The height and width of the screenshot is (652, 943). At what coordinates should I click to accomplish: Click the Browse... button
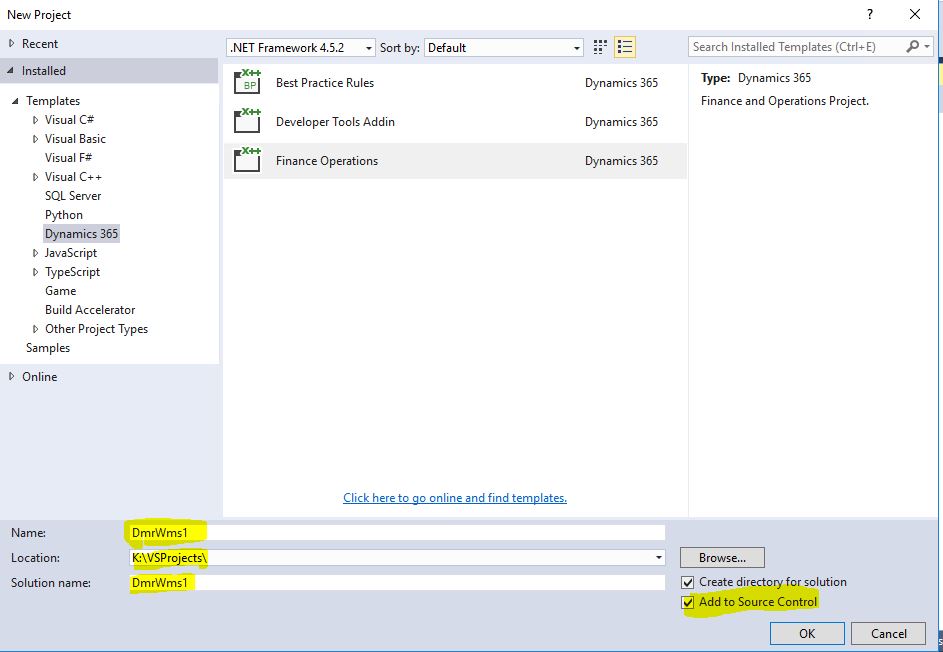click(x=722, y=558)
